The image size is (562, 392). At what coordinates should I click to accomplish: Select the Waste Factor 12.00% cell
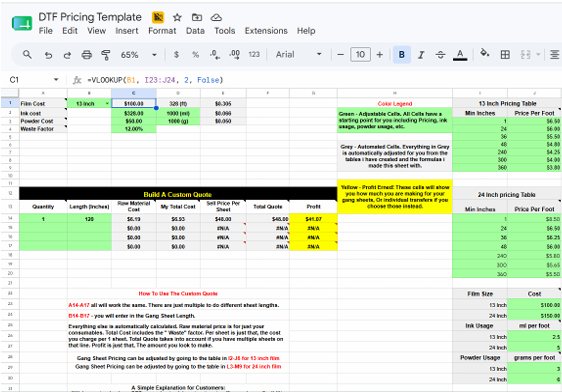click(134, 129)
